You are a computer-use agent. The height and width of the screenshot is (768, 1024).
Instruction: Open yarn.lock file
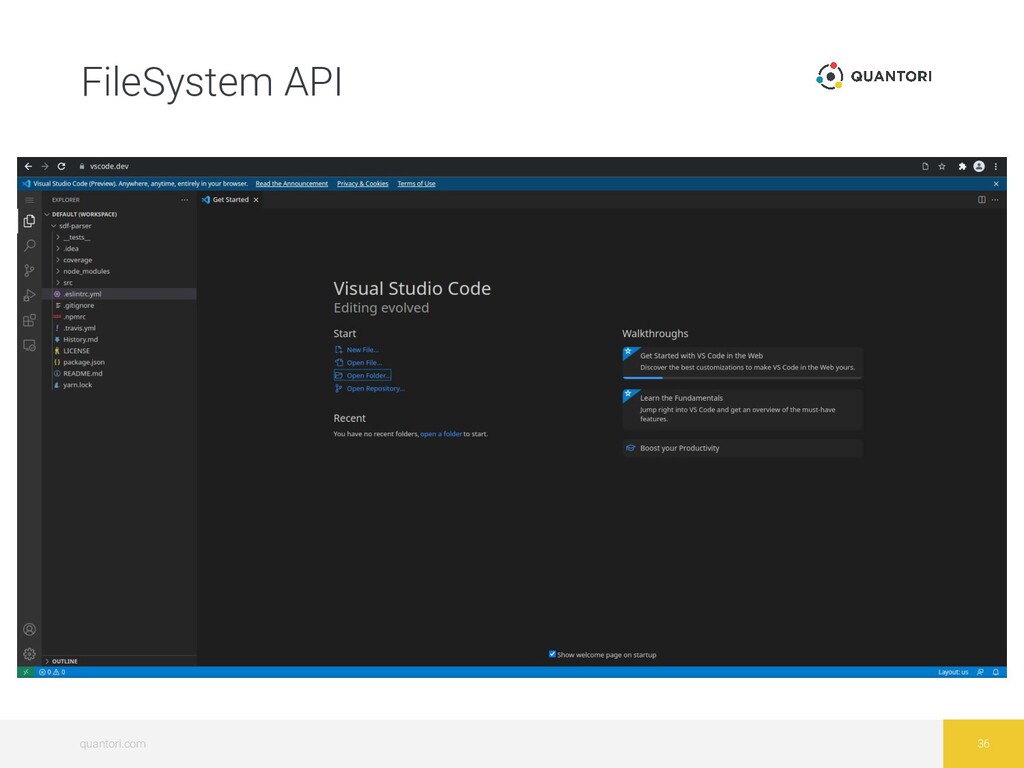(x=77, y=385)
